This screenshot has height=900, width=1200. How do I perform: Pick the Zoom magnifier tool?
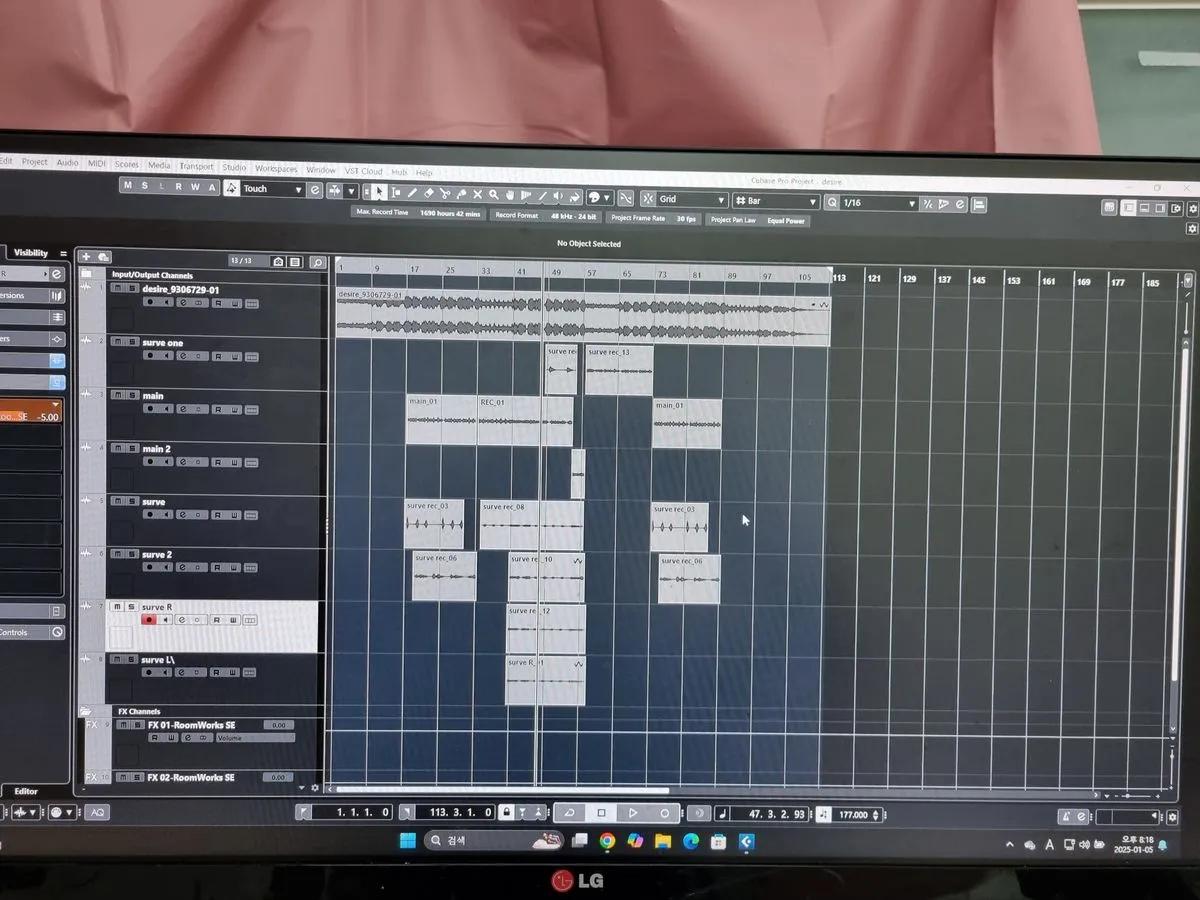coord(494,195)
